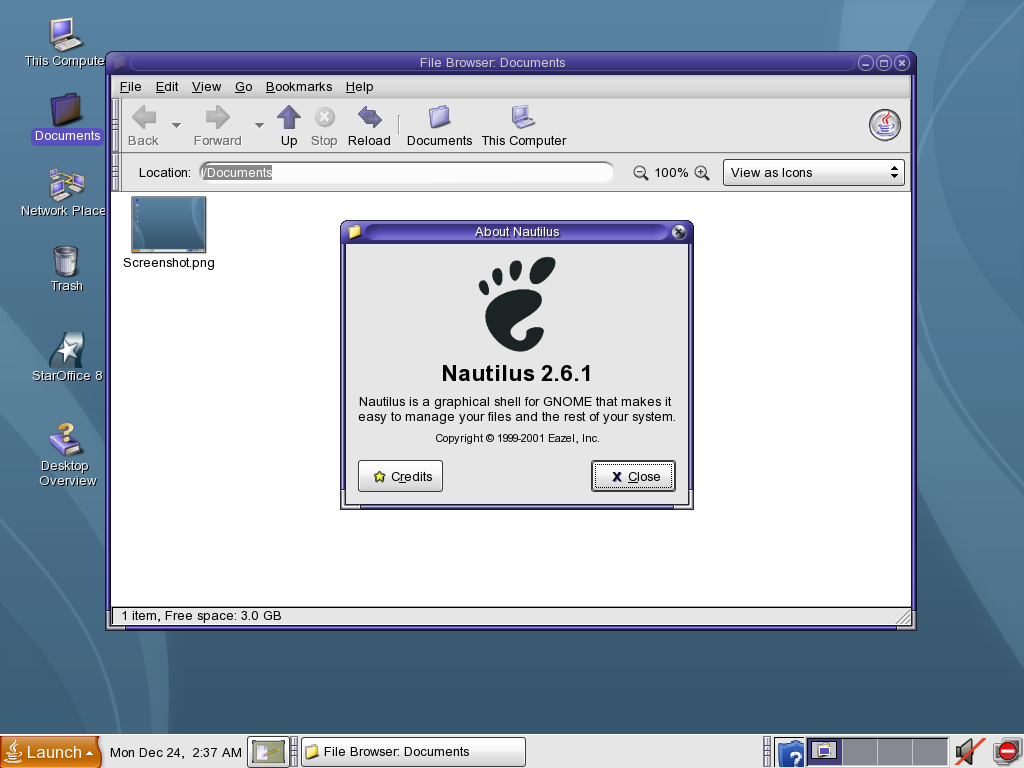Click the Stop toolbar icon
Viewport: 1024px width, 768px height.
[324, 126]
